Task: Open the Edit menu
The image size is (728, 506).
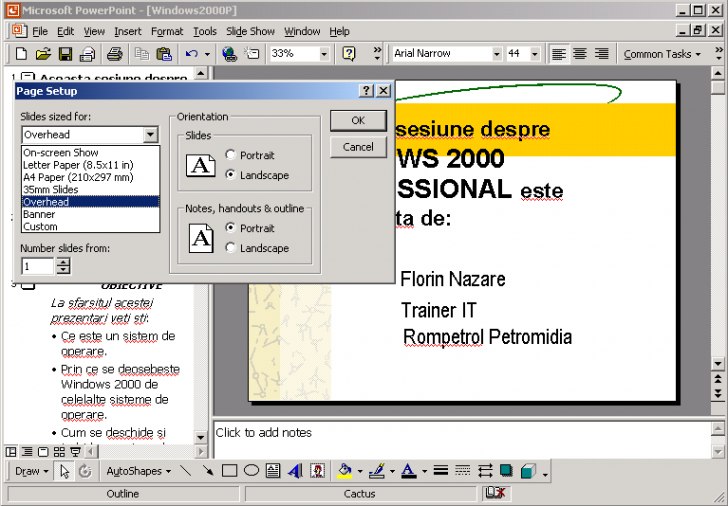Action: click(x=65, y=32)
